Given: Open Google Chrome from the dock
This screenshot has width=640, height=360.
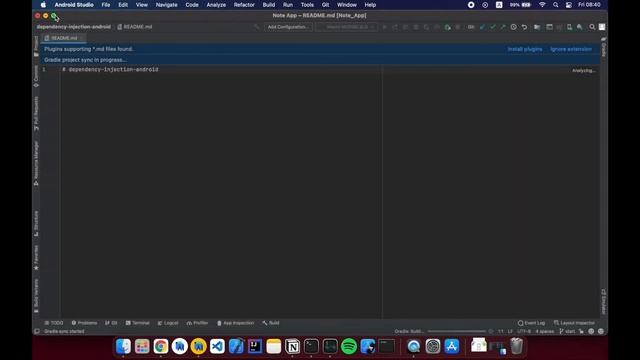Looking at the screenshot, I should tap(161, 346).
